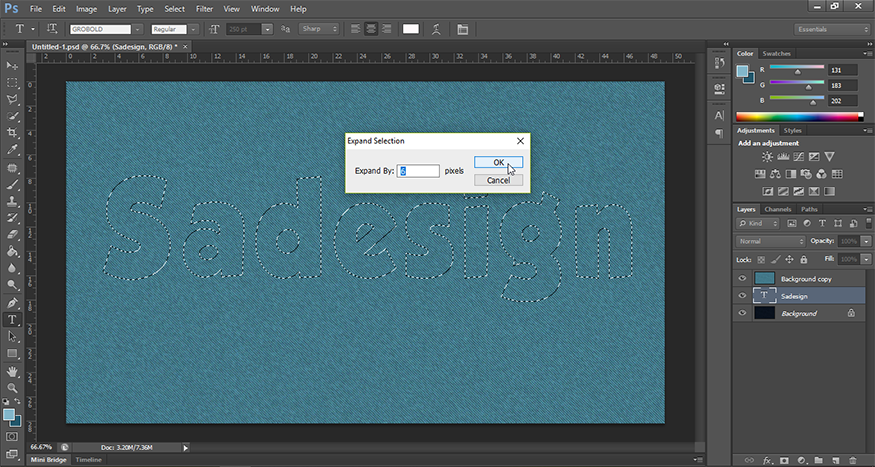Pick a color from the spectrum ramp
The height and width of the screenshot is (467, 875).
(799, 117)
